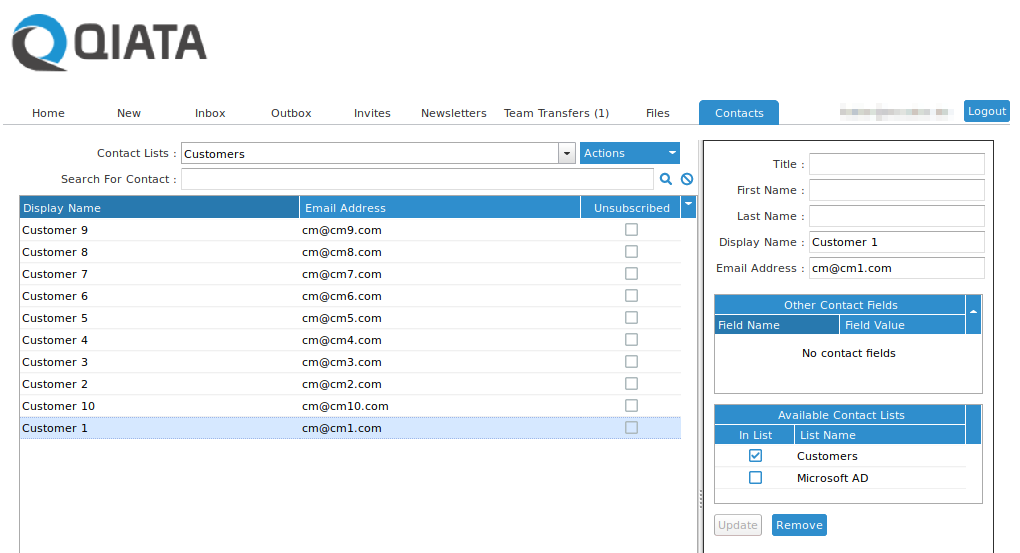The image size is (1020, 553).
Task: Sort by Display Name column header
Action: click(160, 208)
